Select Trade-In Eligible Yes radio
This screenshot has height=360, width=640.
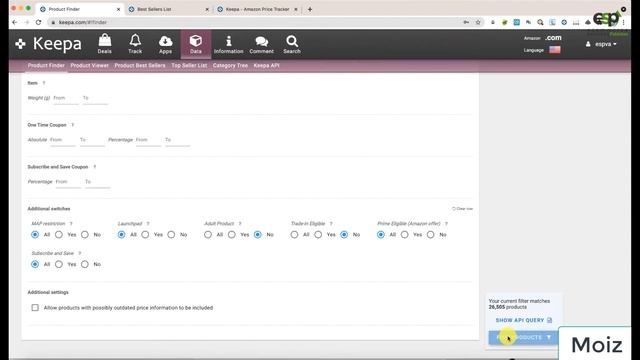(x=318, y=235)
